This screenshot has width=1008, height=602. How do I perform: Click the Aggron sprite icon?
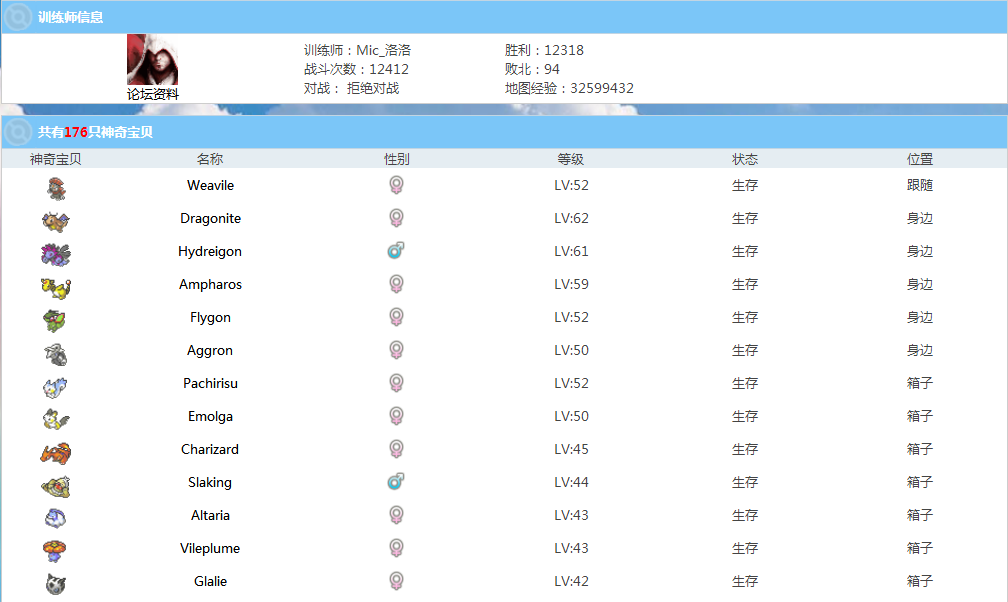56,354
